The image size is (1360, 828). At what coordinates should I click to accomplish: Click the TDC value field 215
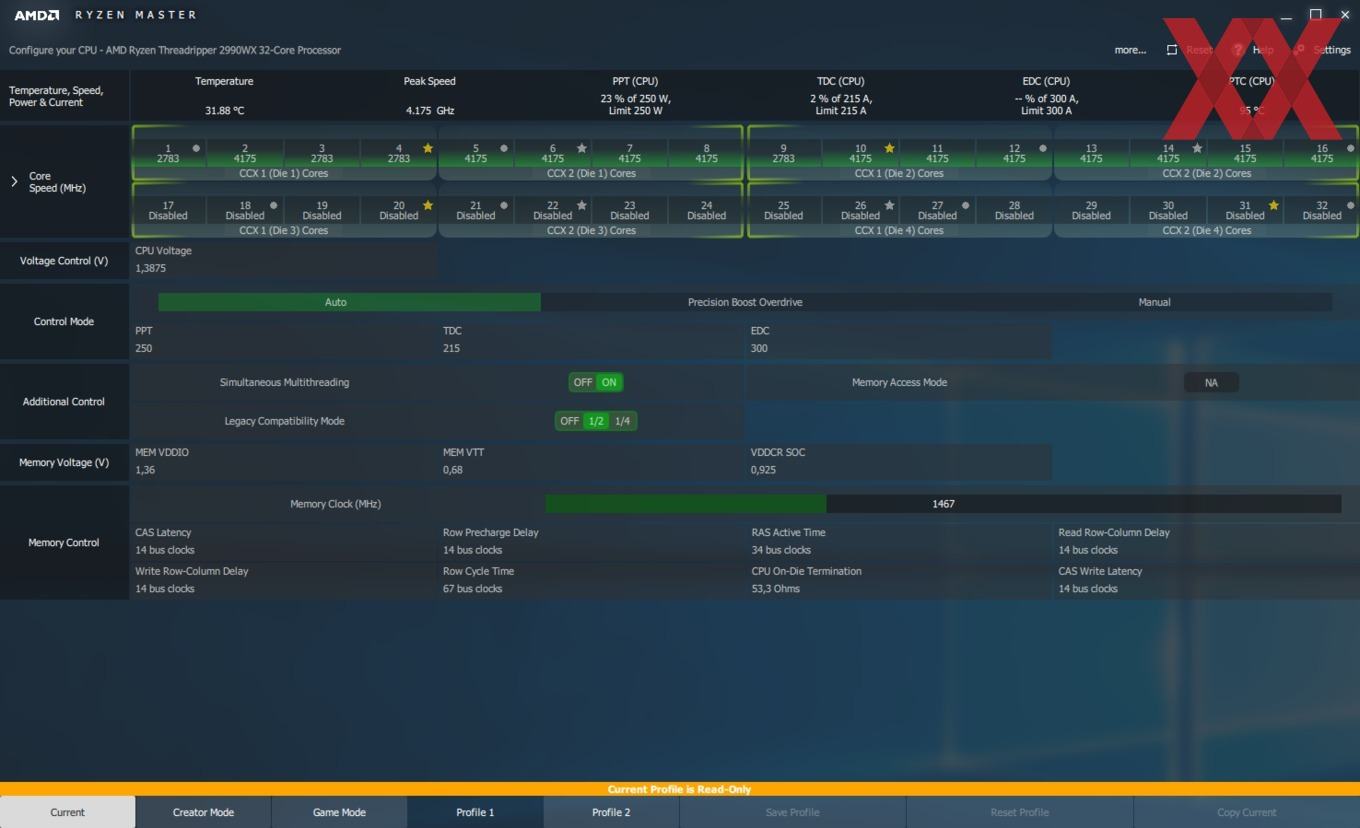pyautogui.click(x=452, y=348)
